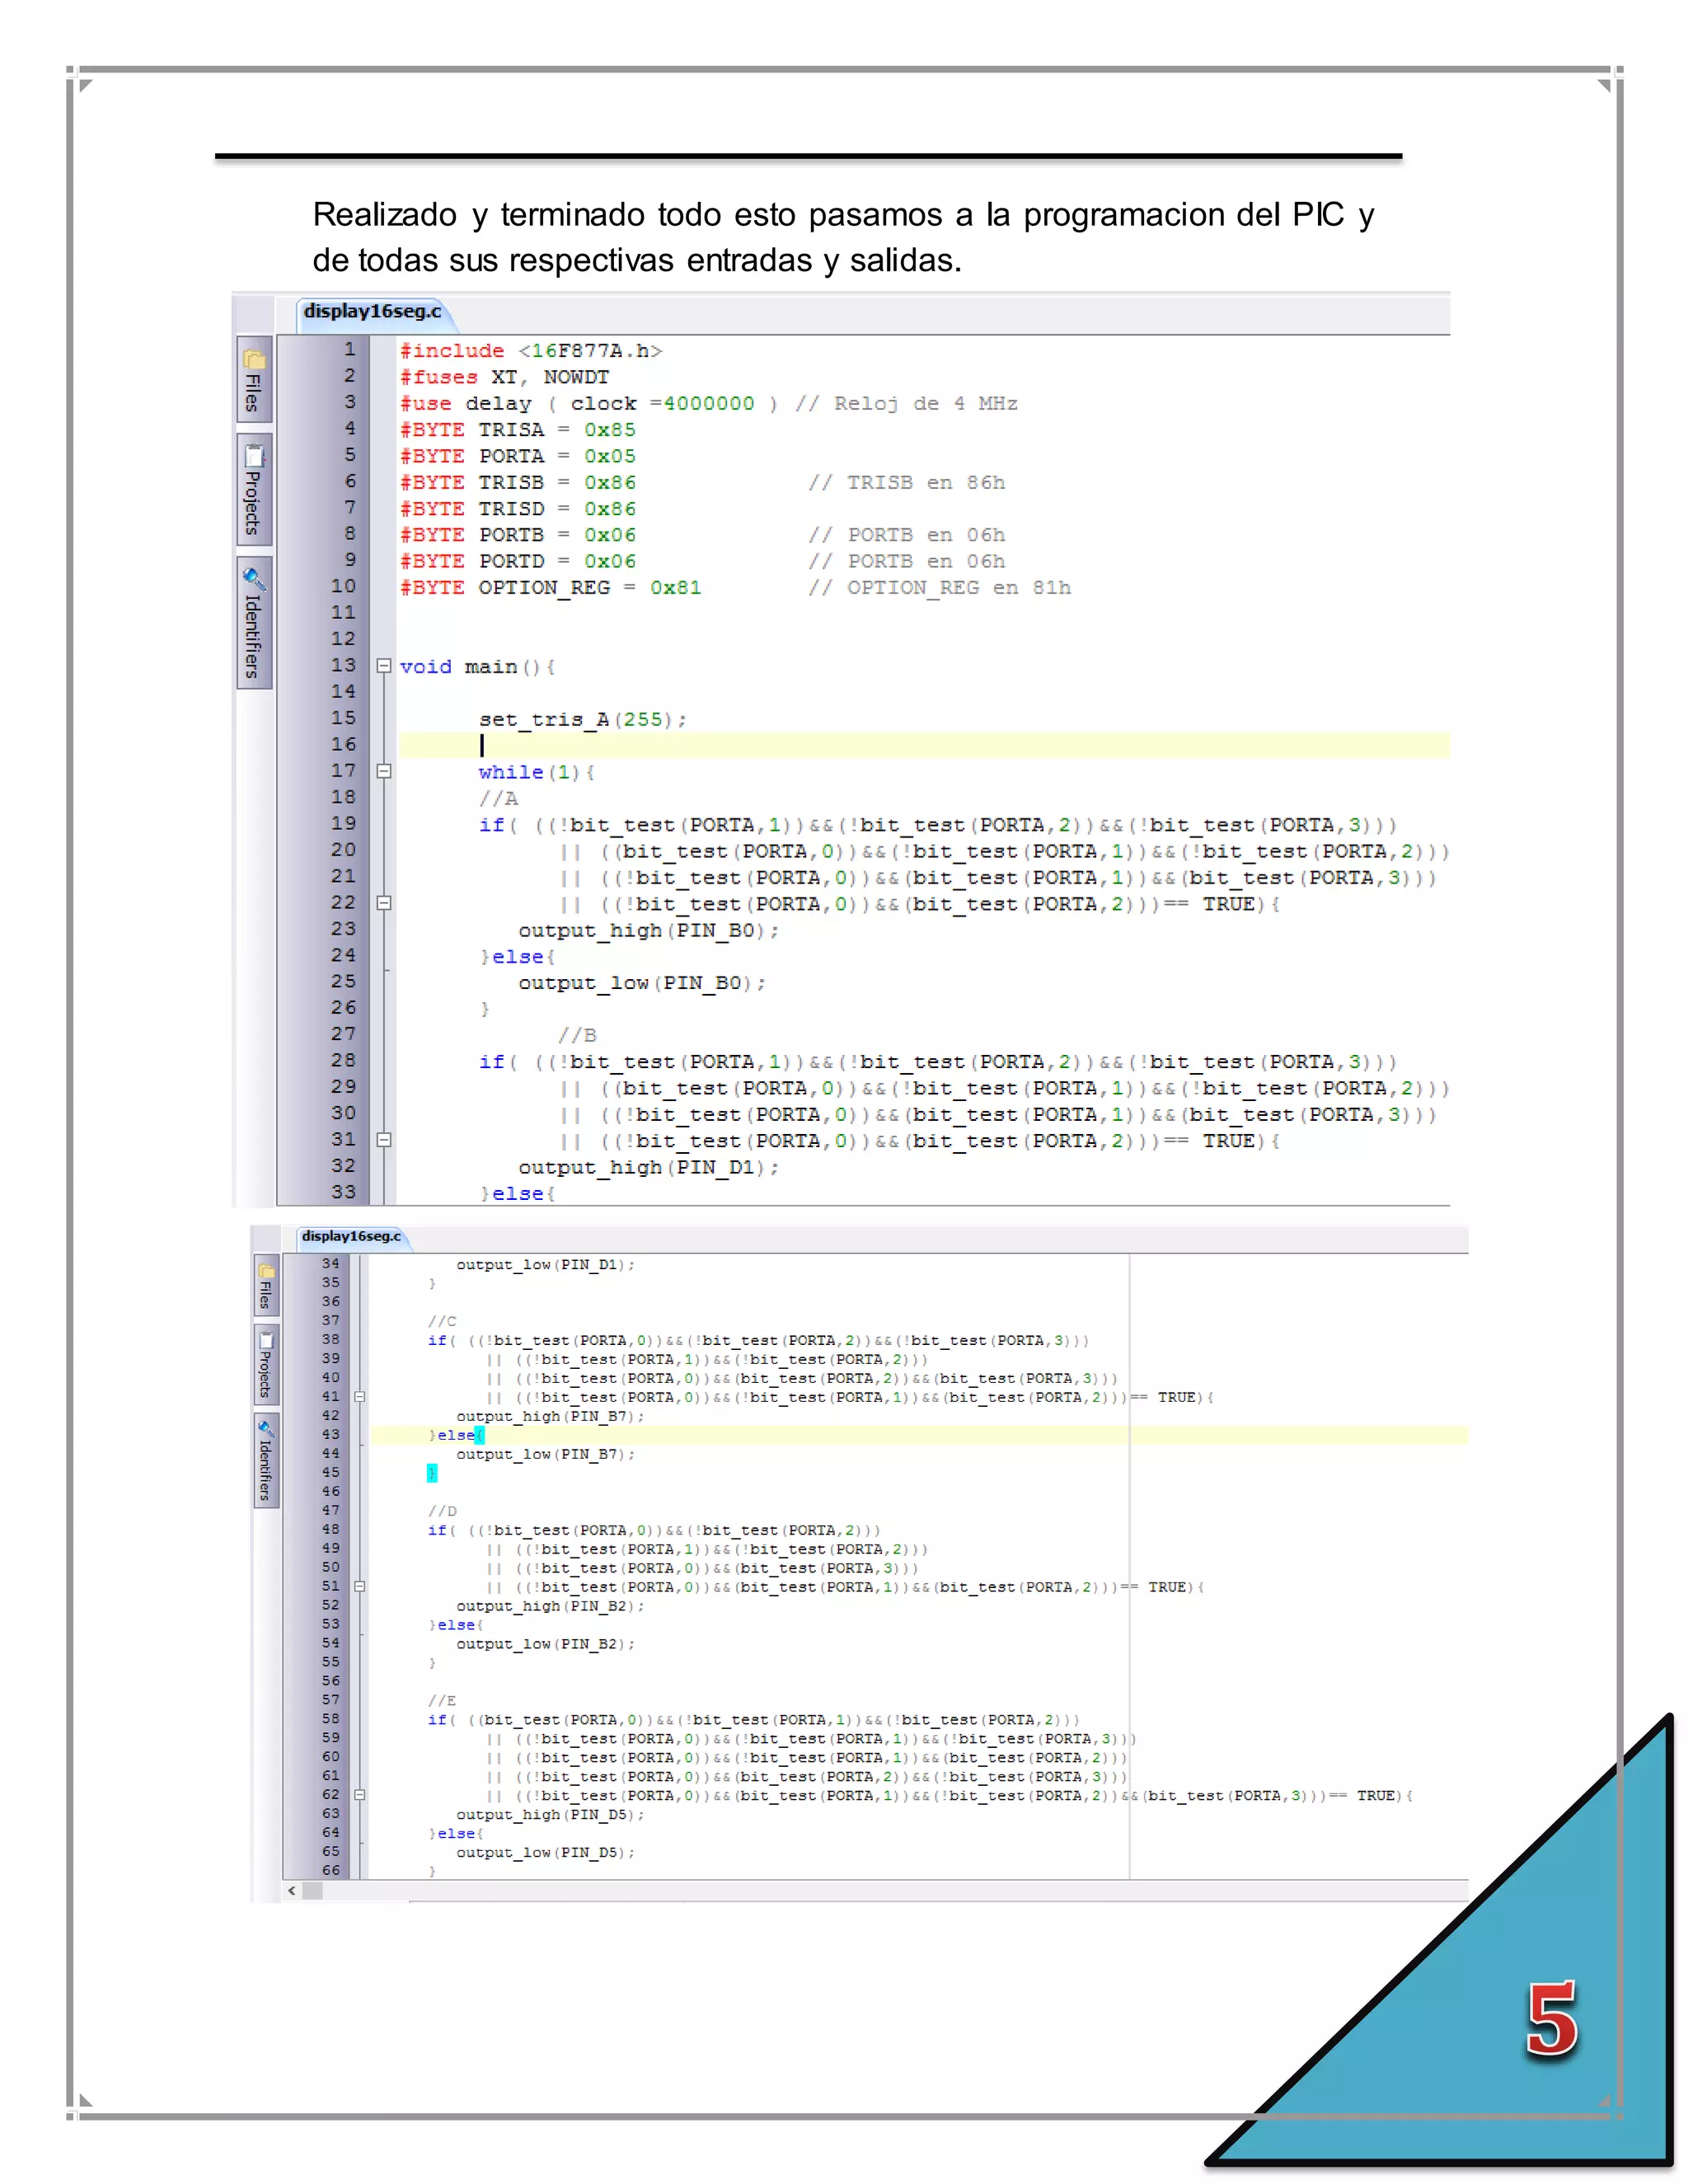Click the scroll-left arrow of horizontal scrollbar

point(292,1890)
